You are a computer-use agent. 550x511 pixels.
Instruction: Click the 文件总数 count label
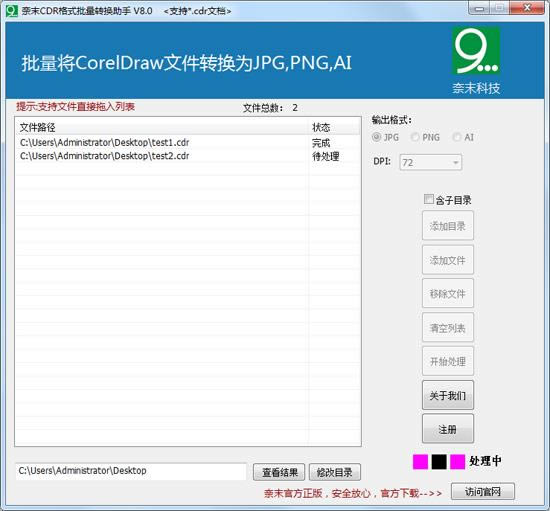tap(270, 108)
